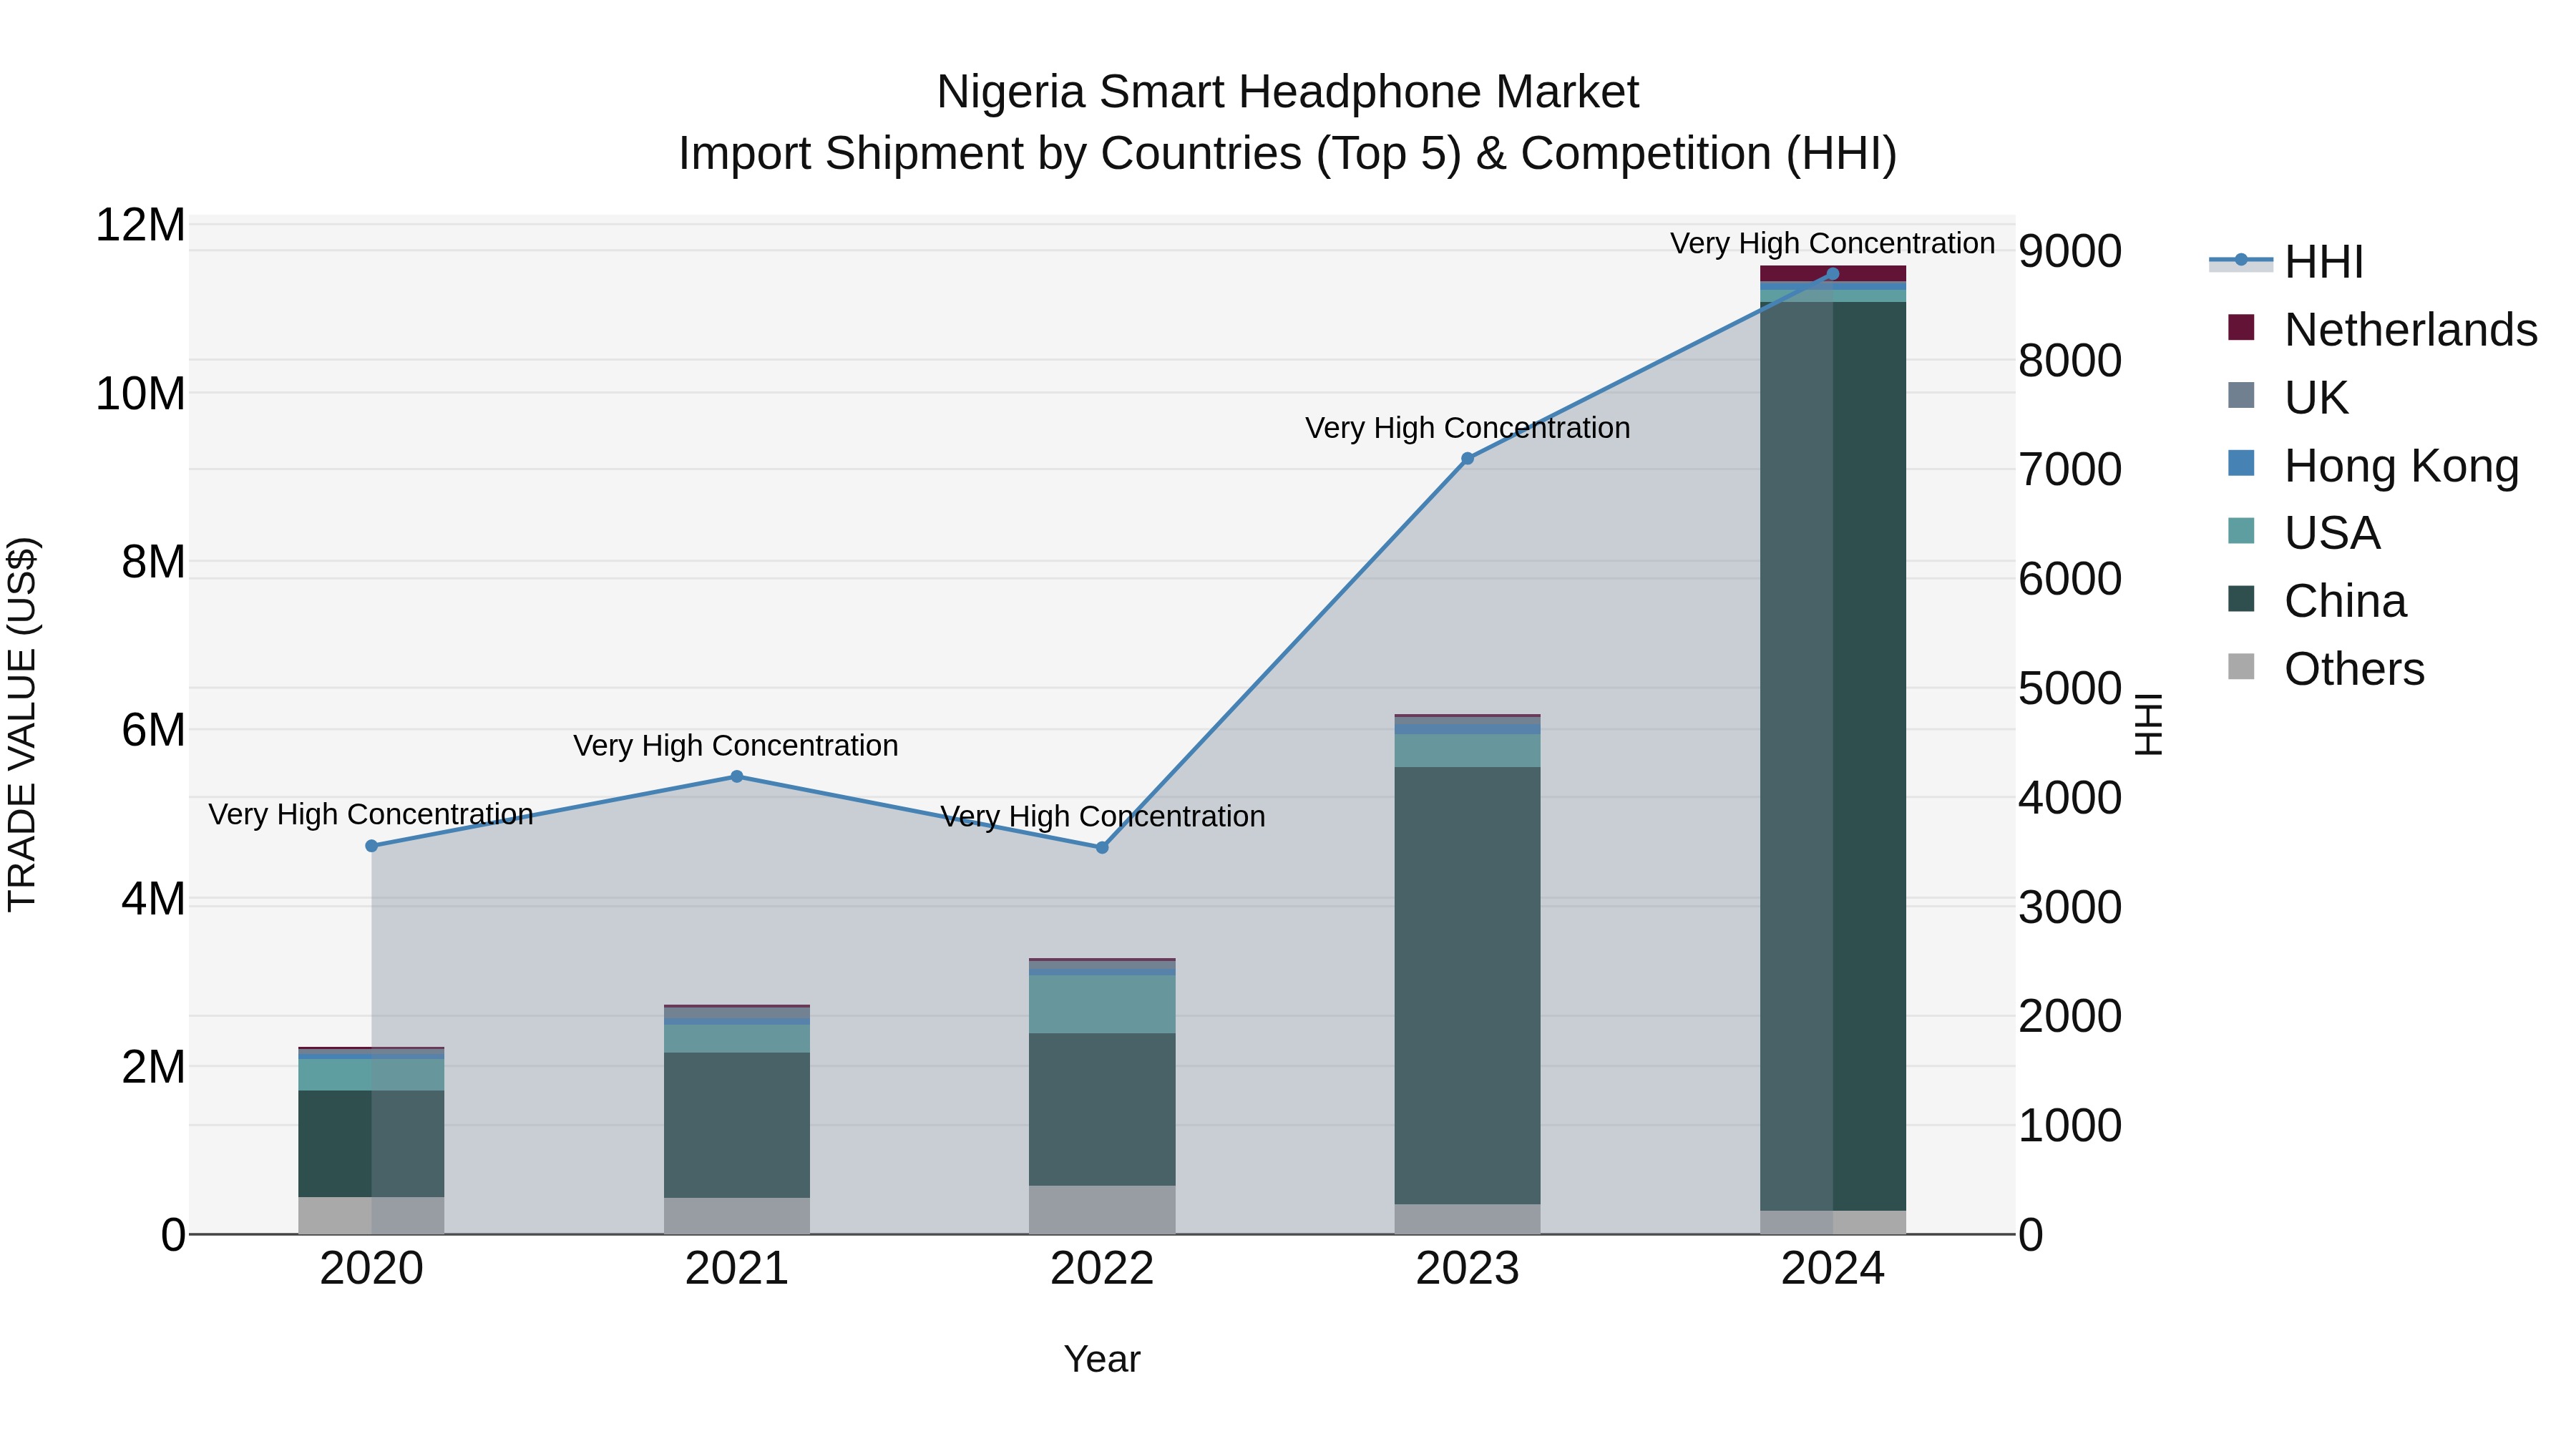Click the chart title Nigeria Smart Headphone Market
Viewport: 2576px width, 1449px height.
(x=1287, y=92)
